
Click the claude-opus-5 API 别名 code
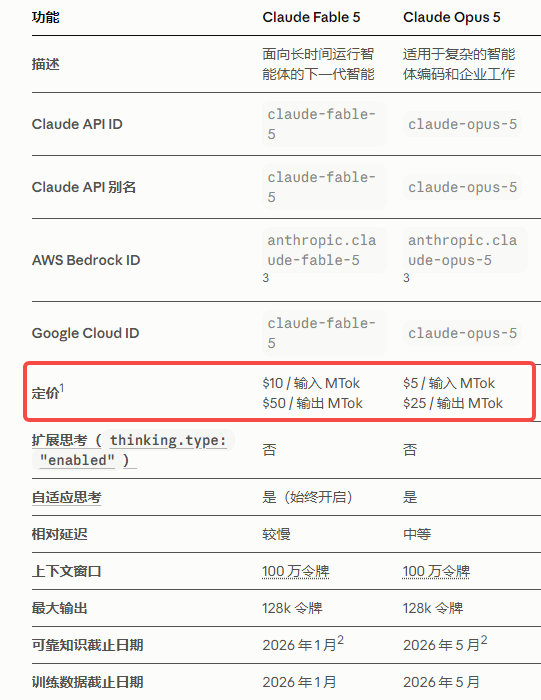click(x=462, y=187)
